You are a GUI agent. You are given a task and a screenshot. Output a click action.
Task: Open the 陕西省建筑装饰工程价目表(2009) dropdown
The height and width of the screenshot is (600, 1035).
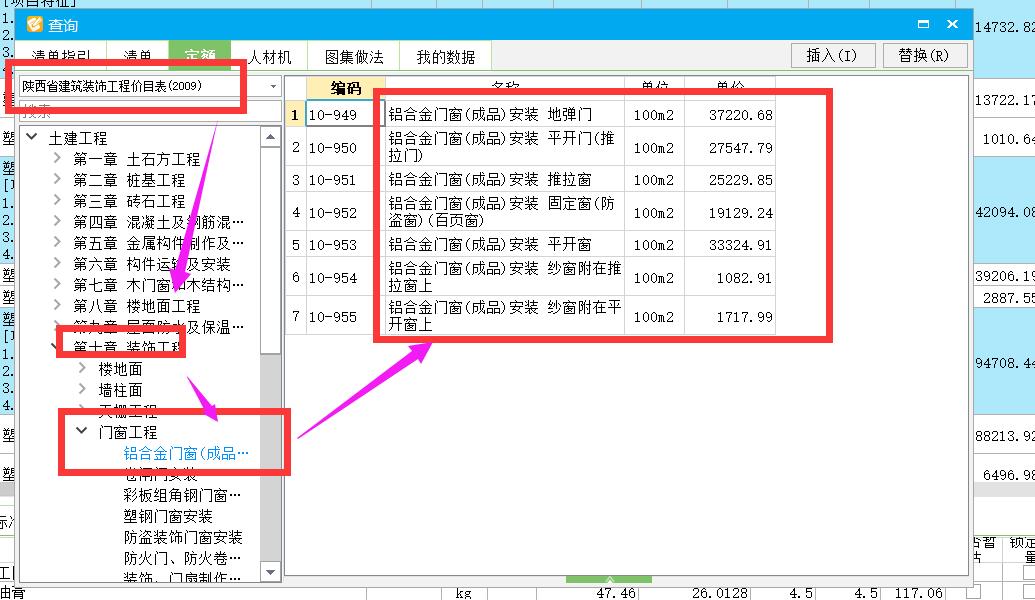(x=271, y=87)
